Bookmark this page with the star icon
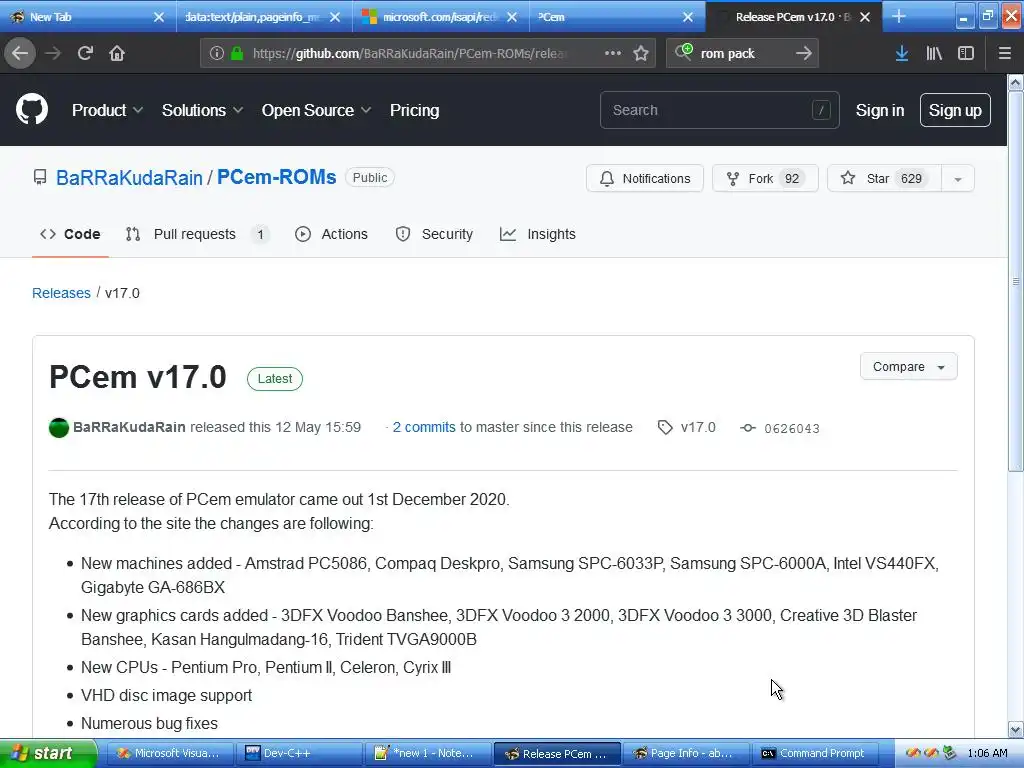The height and width of the screenshot is (768, 1024). pos(641,53)
